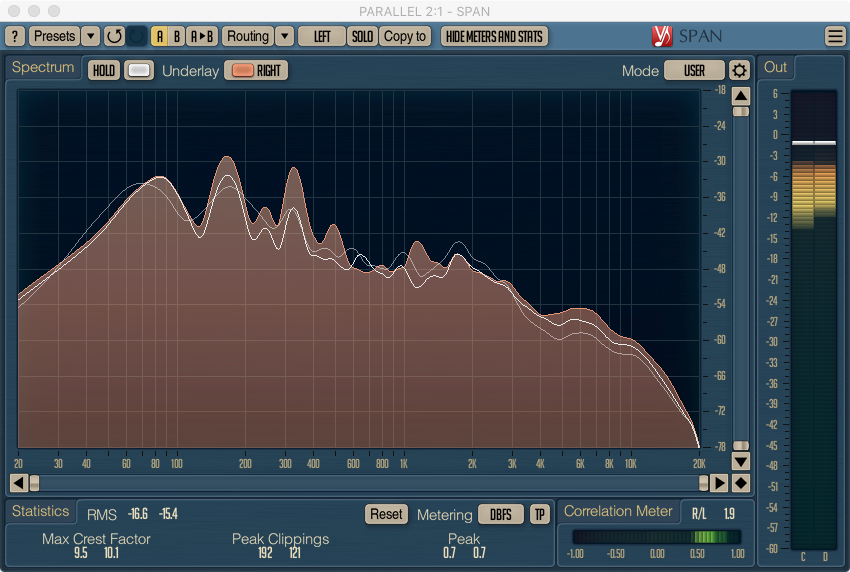Click the R/L correlation label

point(699,514)
